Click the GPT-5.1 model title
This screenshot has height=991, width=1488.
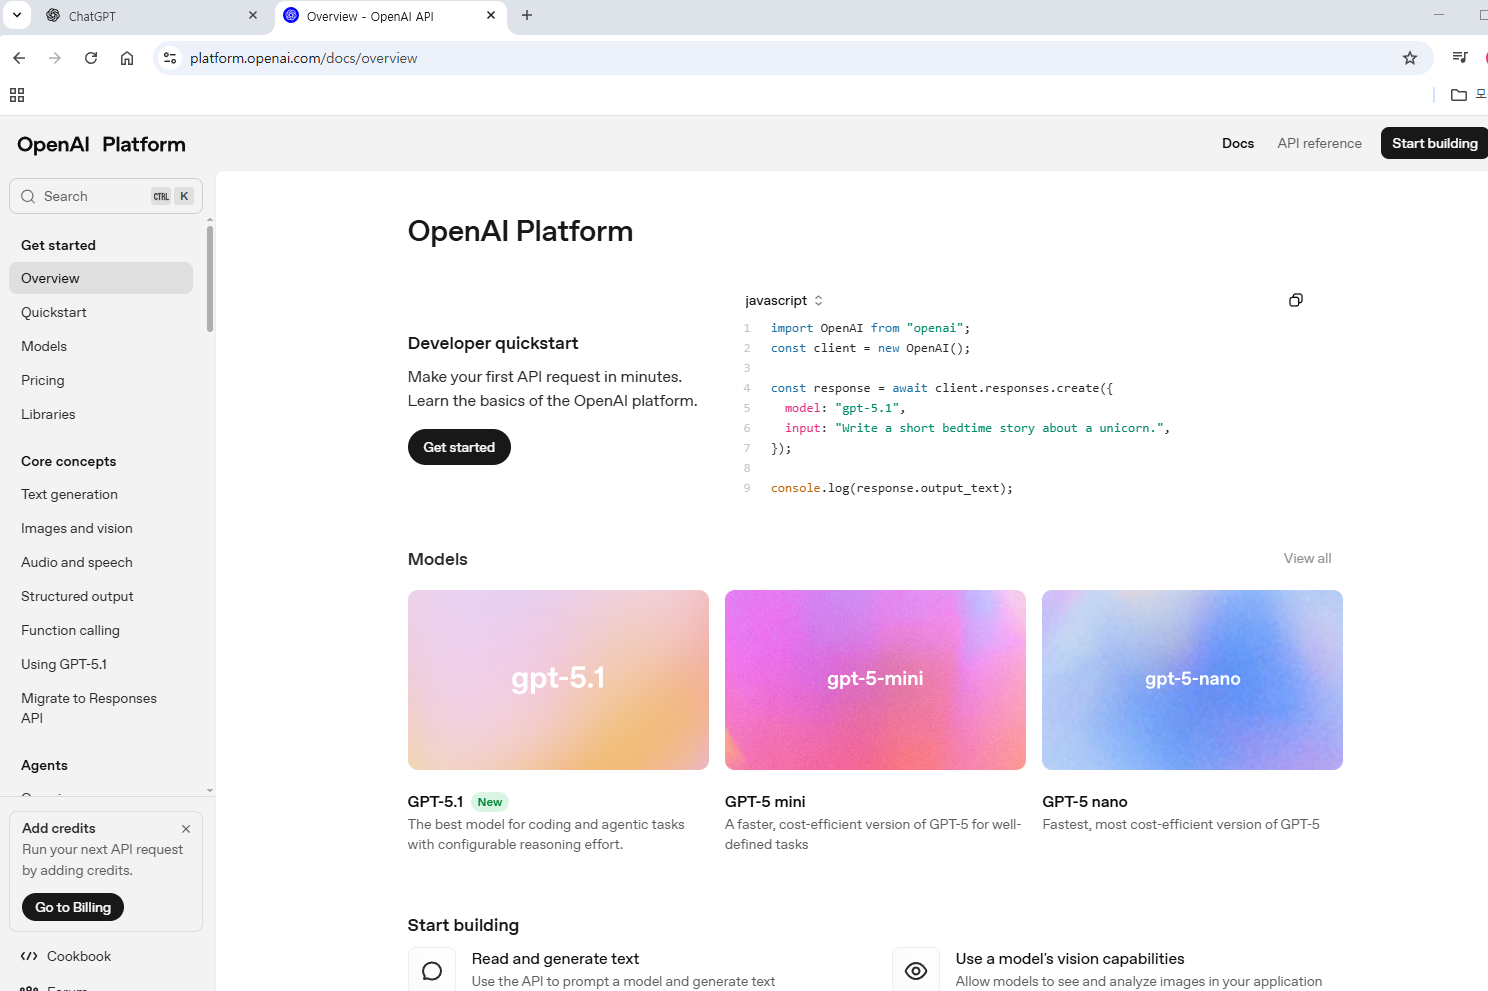pos(435,801)
